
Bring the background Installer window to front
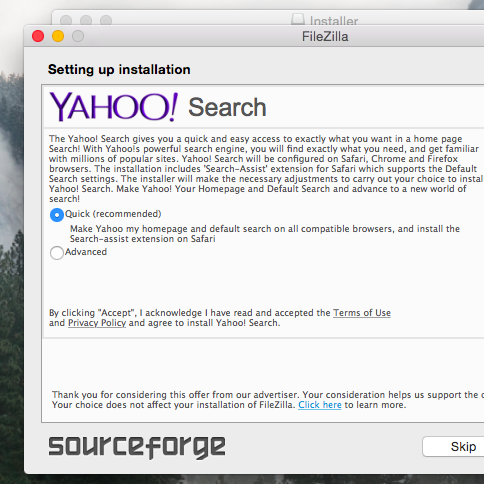pyautogui.click(x=334, y=21)
